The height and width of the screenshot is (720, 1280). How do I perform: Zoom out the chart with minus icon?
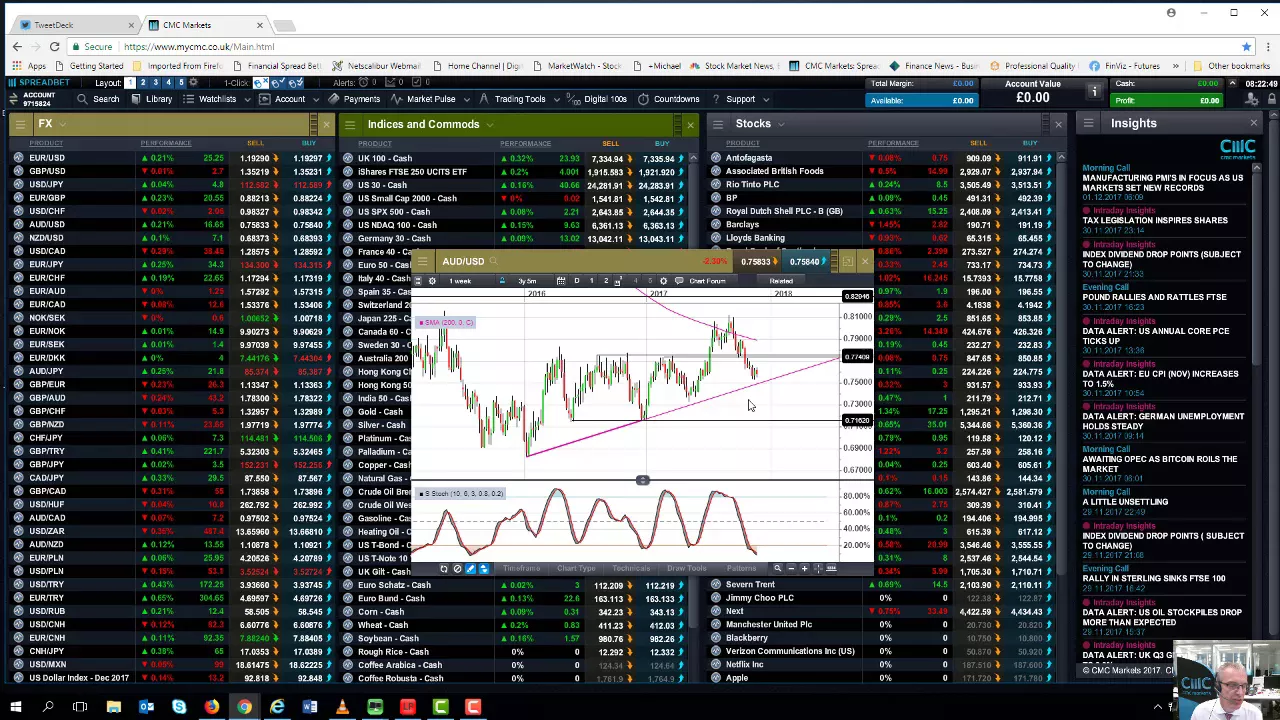(791, 568)
